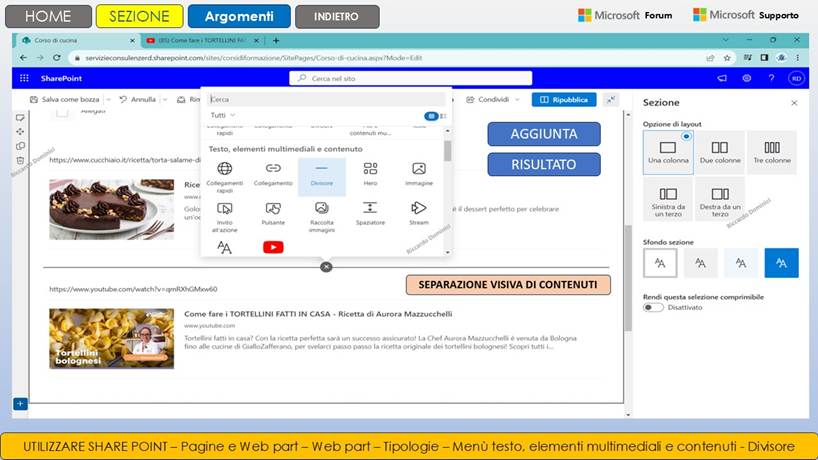Screen dimensions: 818x460
Task: Click the Ripubblica button
Action: [x=564, y=100]
